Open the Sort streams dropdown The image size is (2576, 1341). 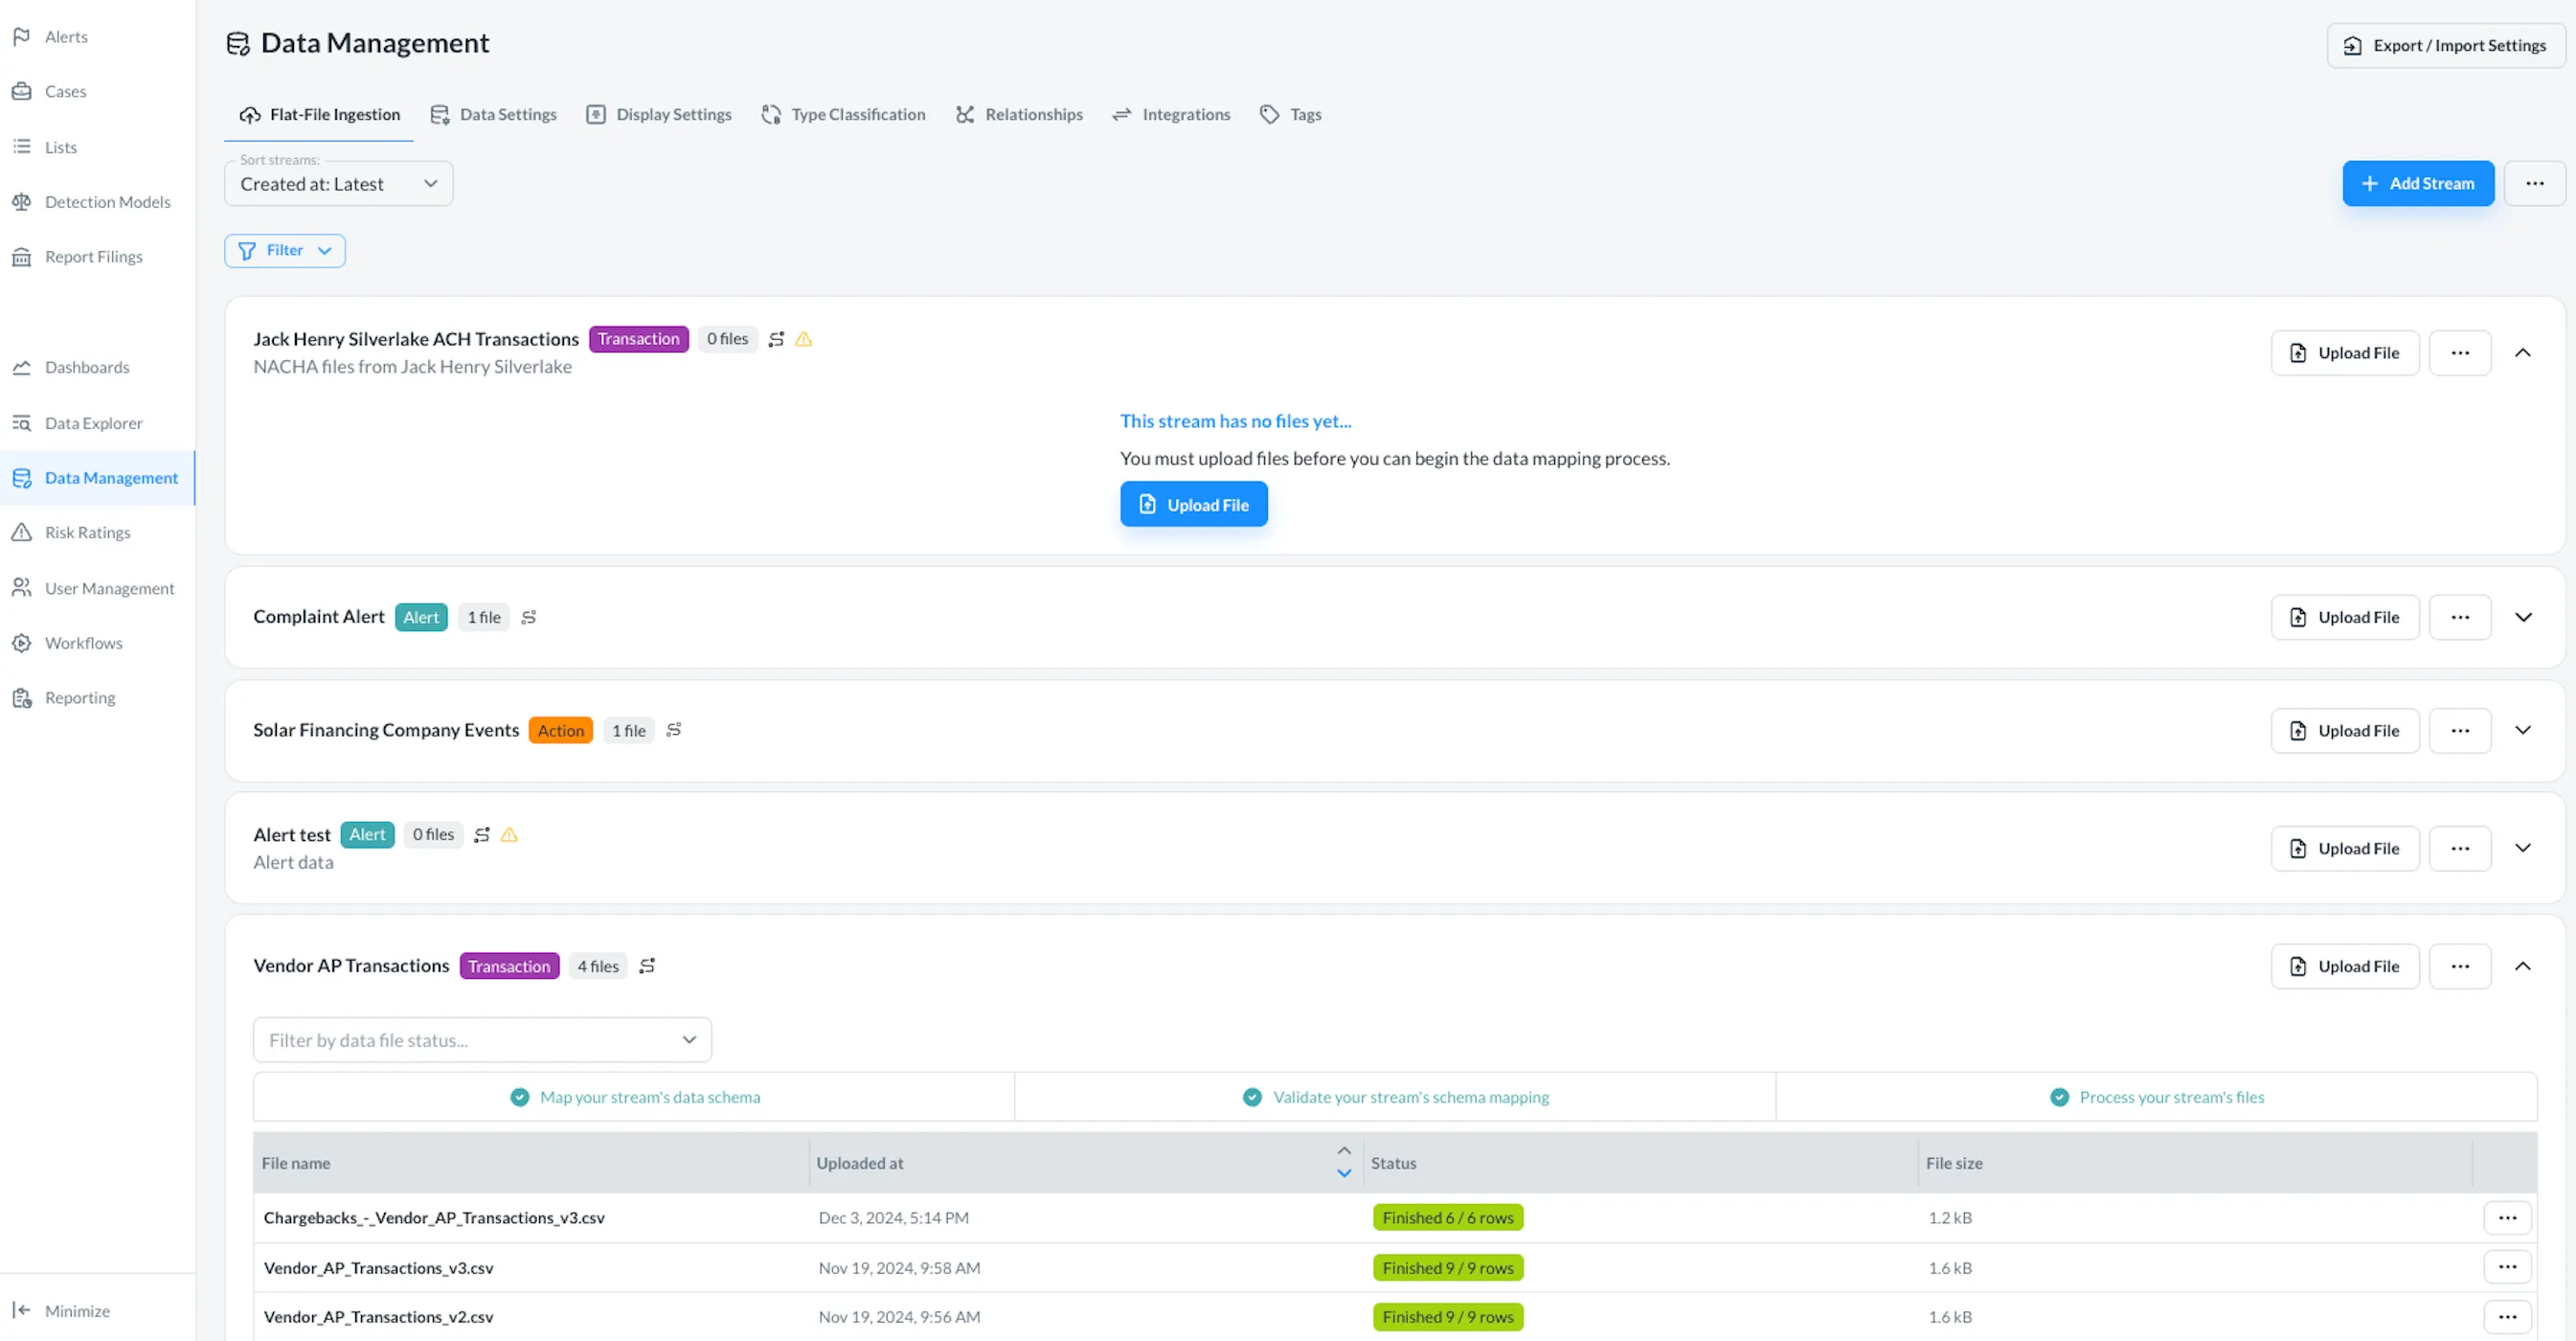pyautogui.click(x=338, y=184)
